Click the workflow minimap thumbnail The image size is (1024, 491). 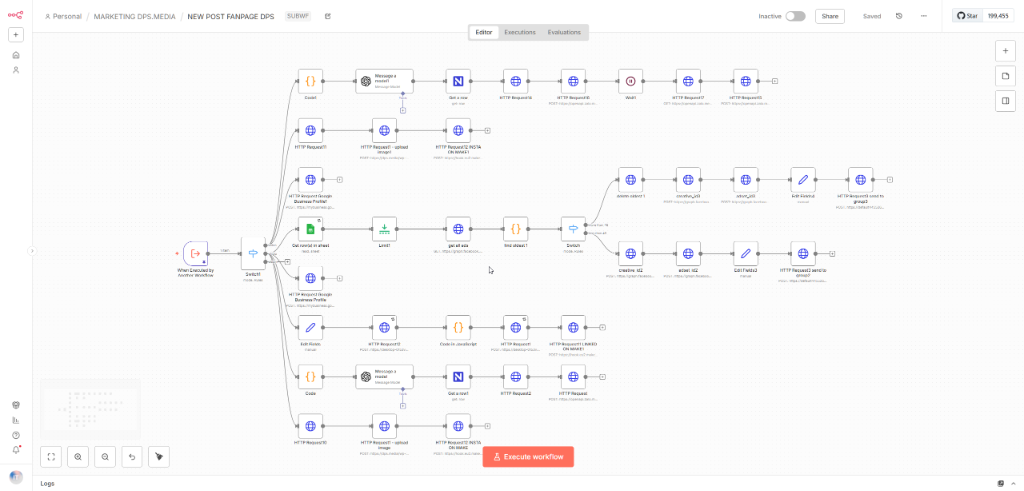pyautogui.click(x=90, y=409)
